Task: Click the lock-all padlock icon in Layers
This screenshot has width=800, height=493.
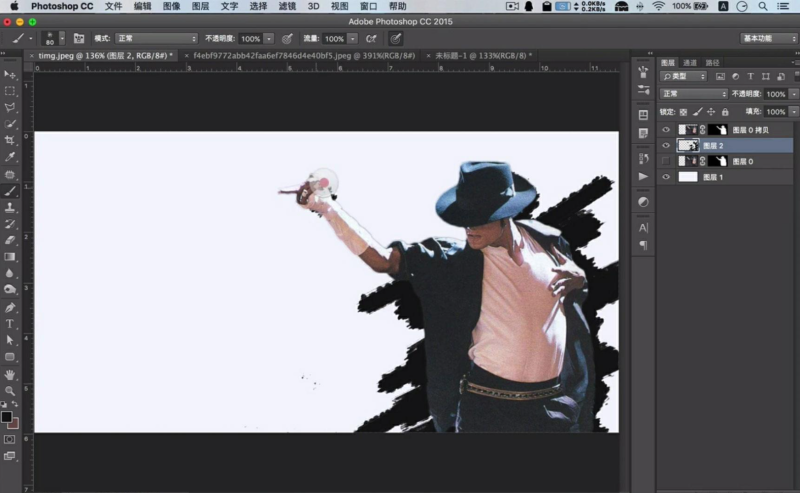Action: [724, 112]
